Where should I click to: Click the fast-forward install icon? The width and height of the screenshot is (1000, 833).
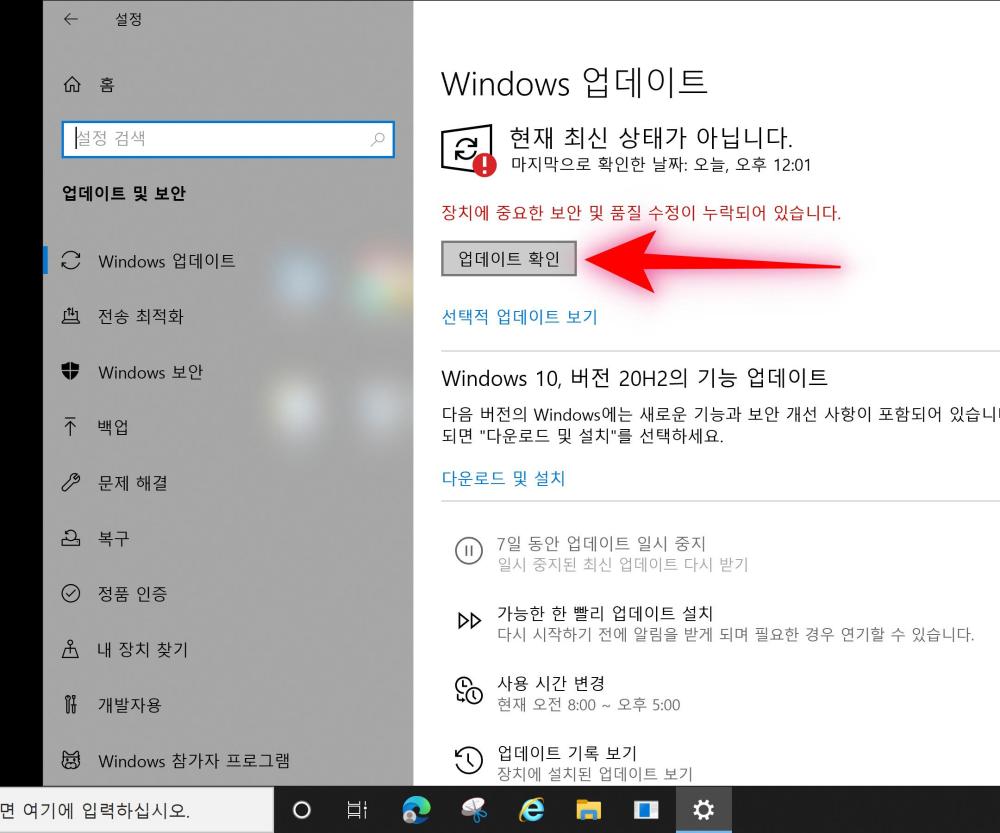[469, 620]
